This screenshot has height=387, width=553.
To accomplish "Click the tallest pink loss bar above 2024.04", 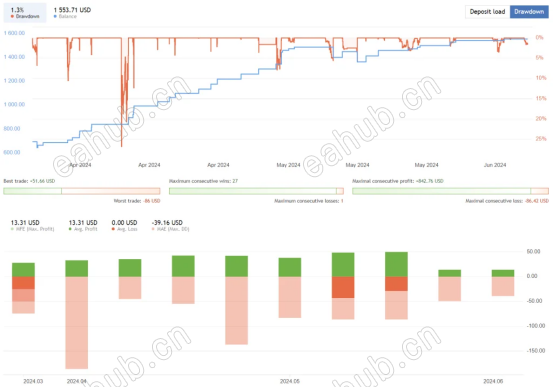I will tap(77, 322).
